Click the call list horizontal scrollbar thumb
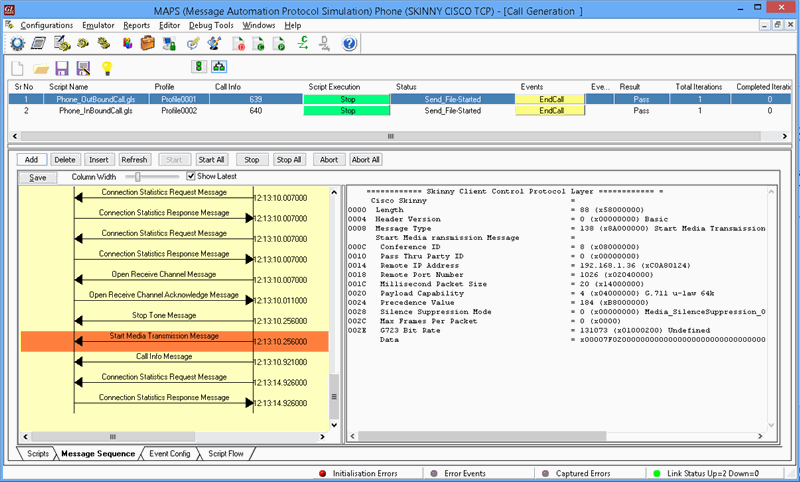This screenshot has height=482, width=800. coord(391,136)
